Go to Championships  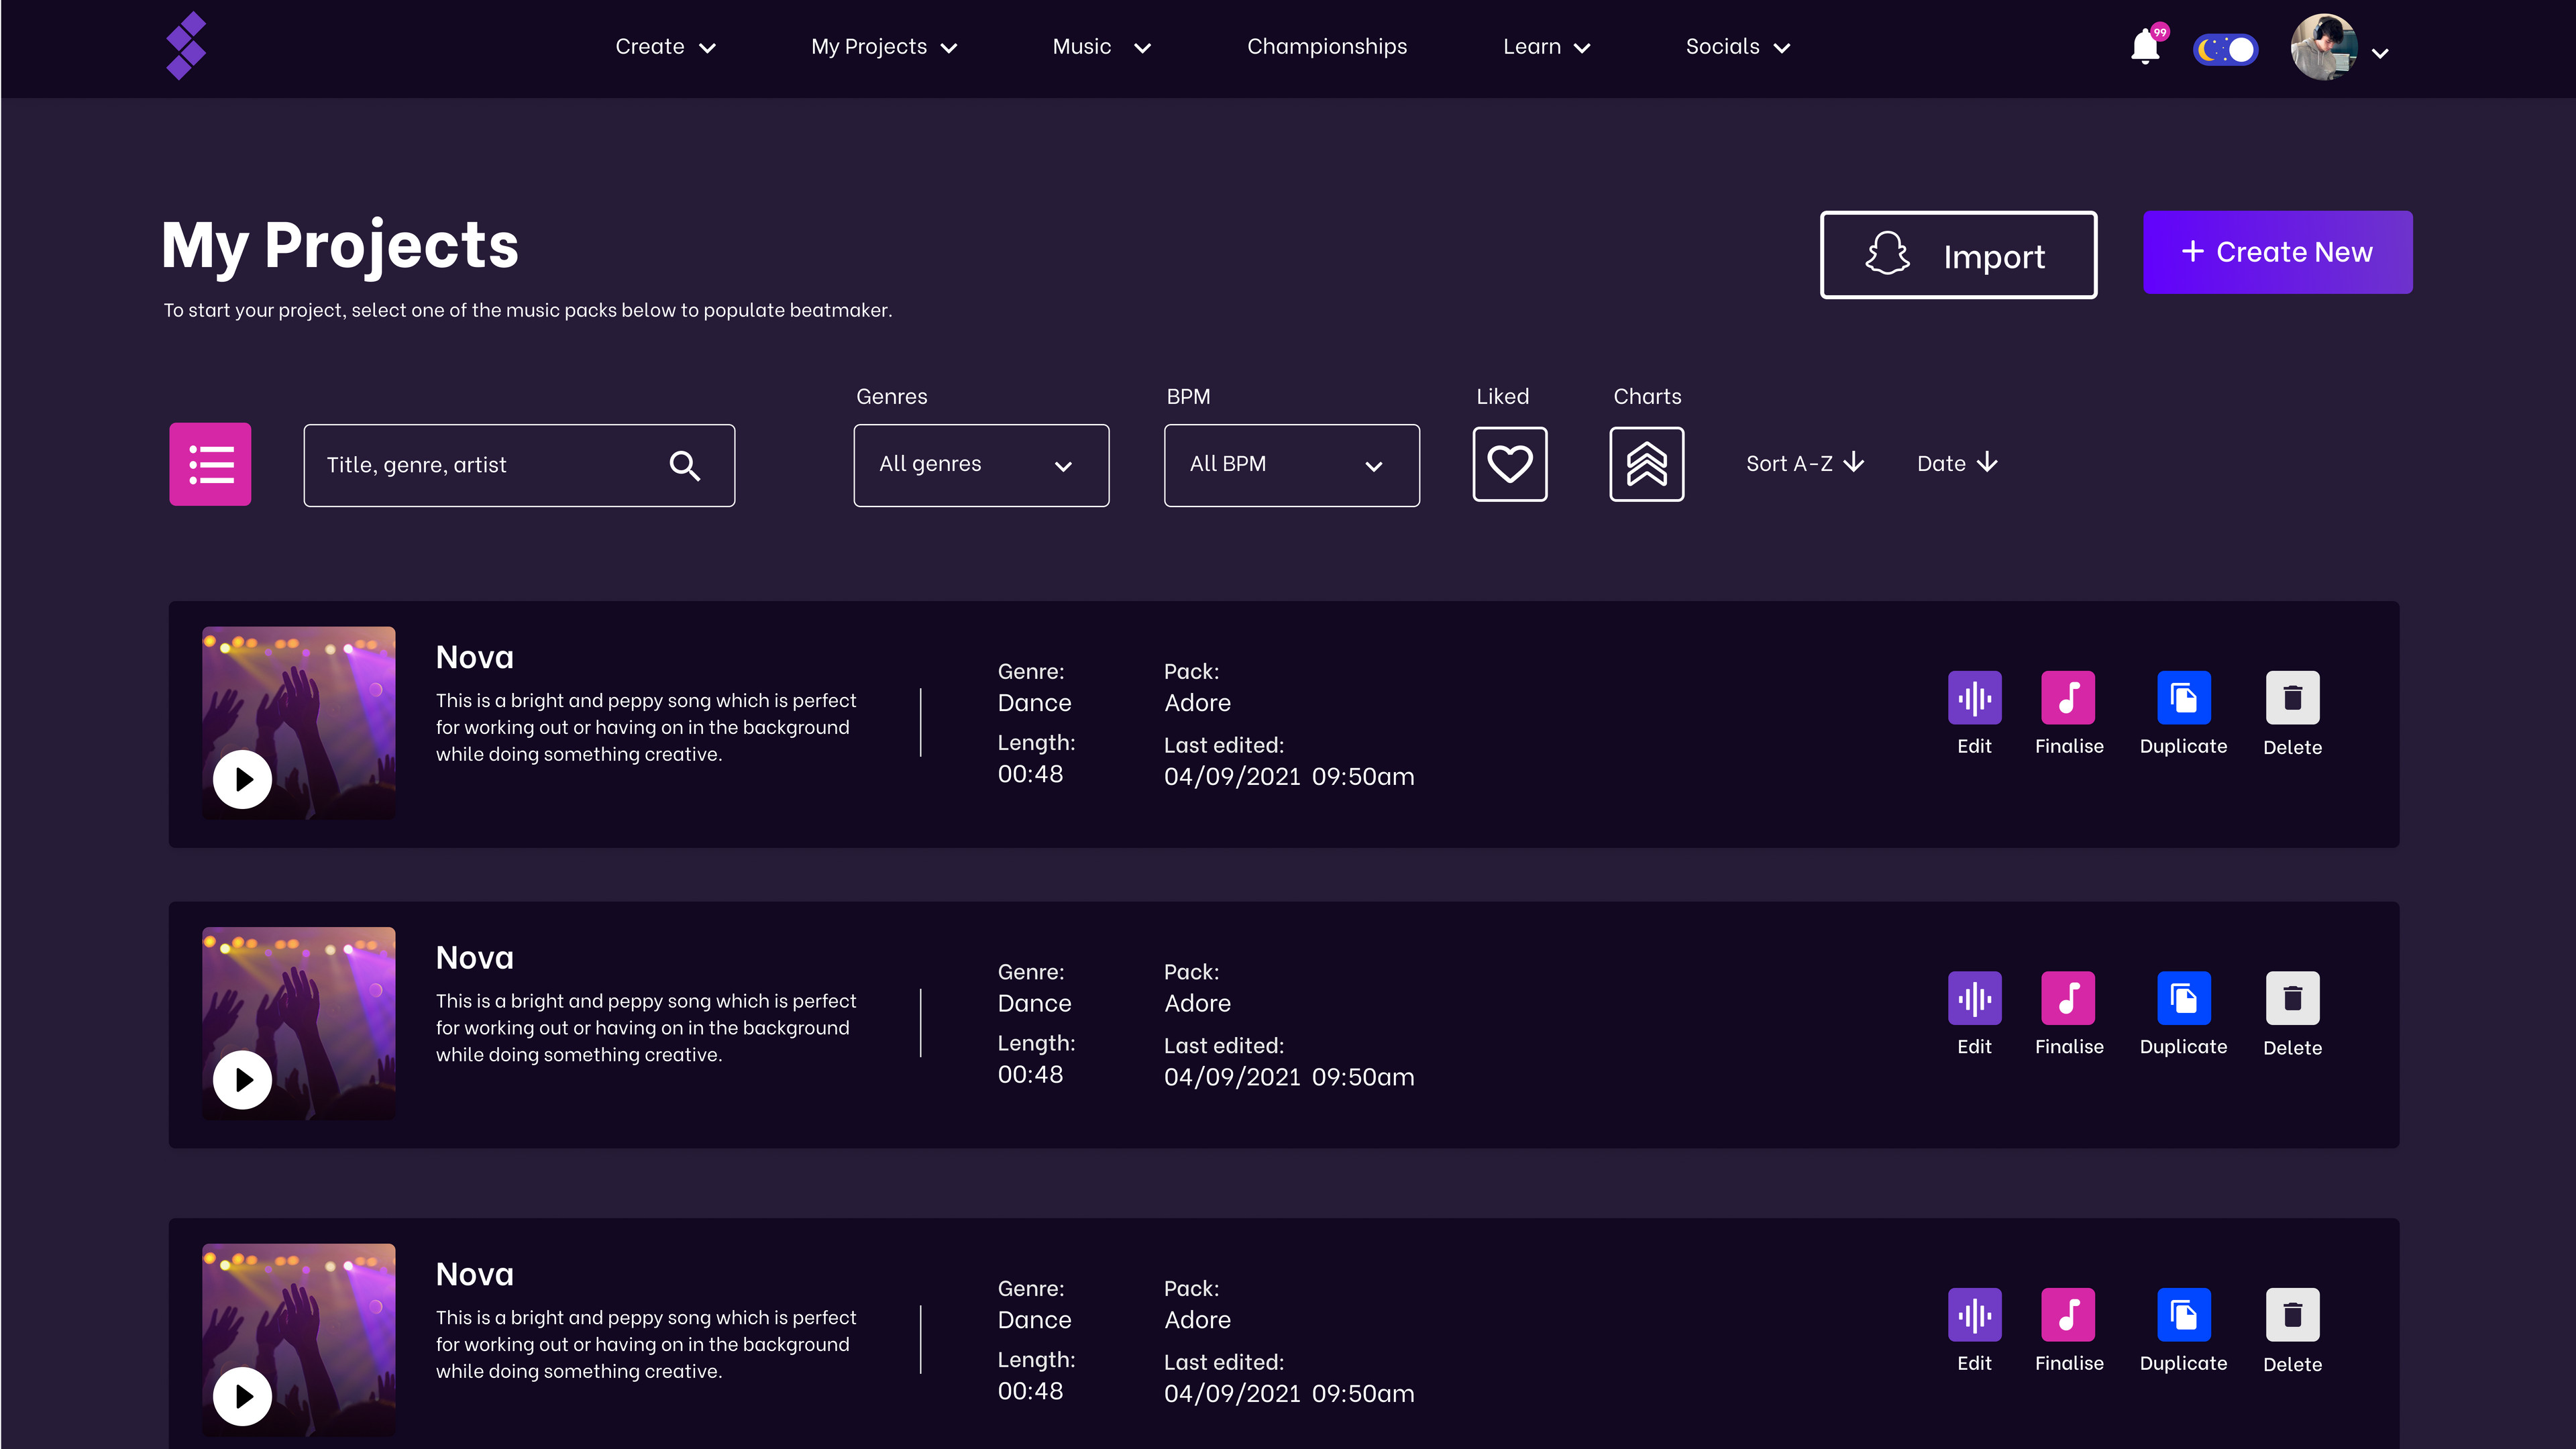pyautogui.click(x=1327, y=47)
